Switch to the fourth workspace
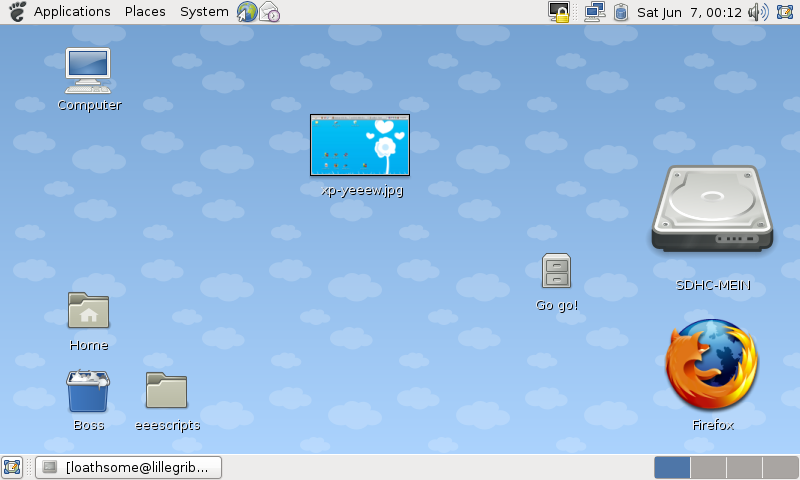The height and width of the screenshot is (480, 800). [x=781, y=467]
